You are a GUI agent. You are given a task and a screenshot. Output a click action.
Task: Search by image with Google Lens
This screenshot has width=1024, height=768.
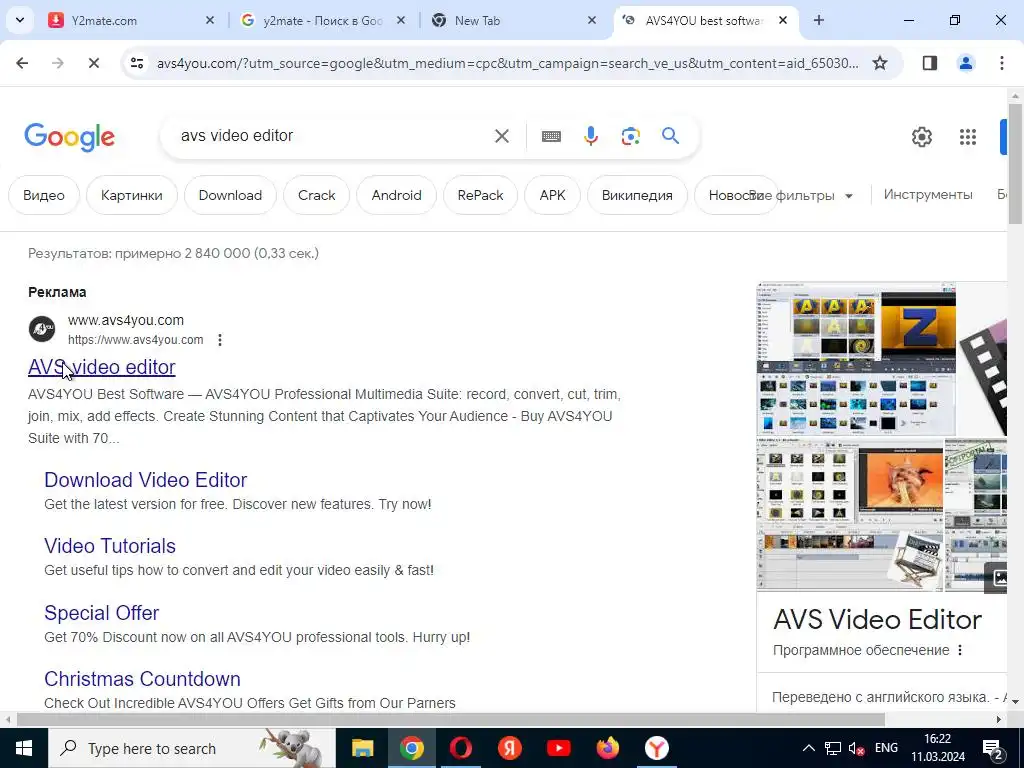click(630, 136)
